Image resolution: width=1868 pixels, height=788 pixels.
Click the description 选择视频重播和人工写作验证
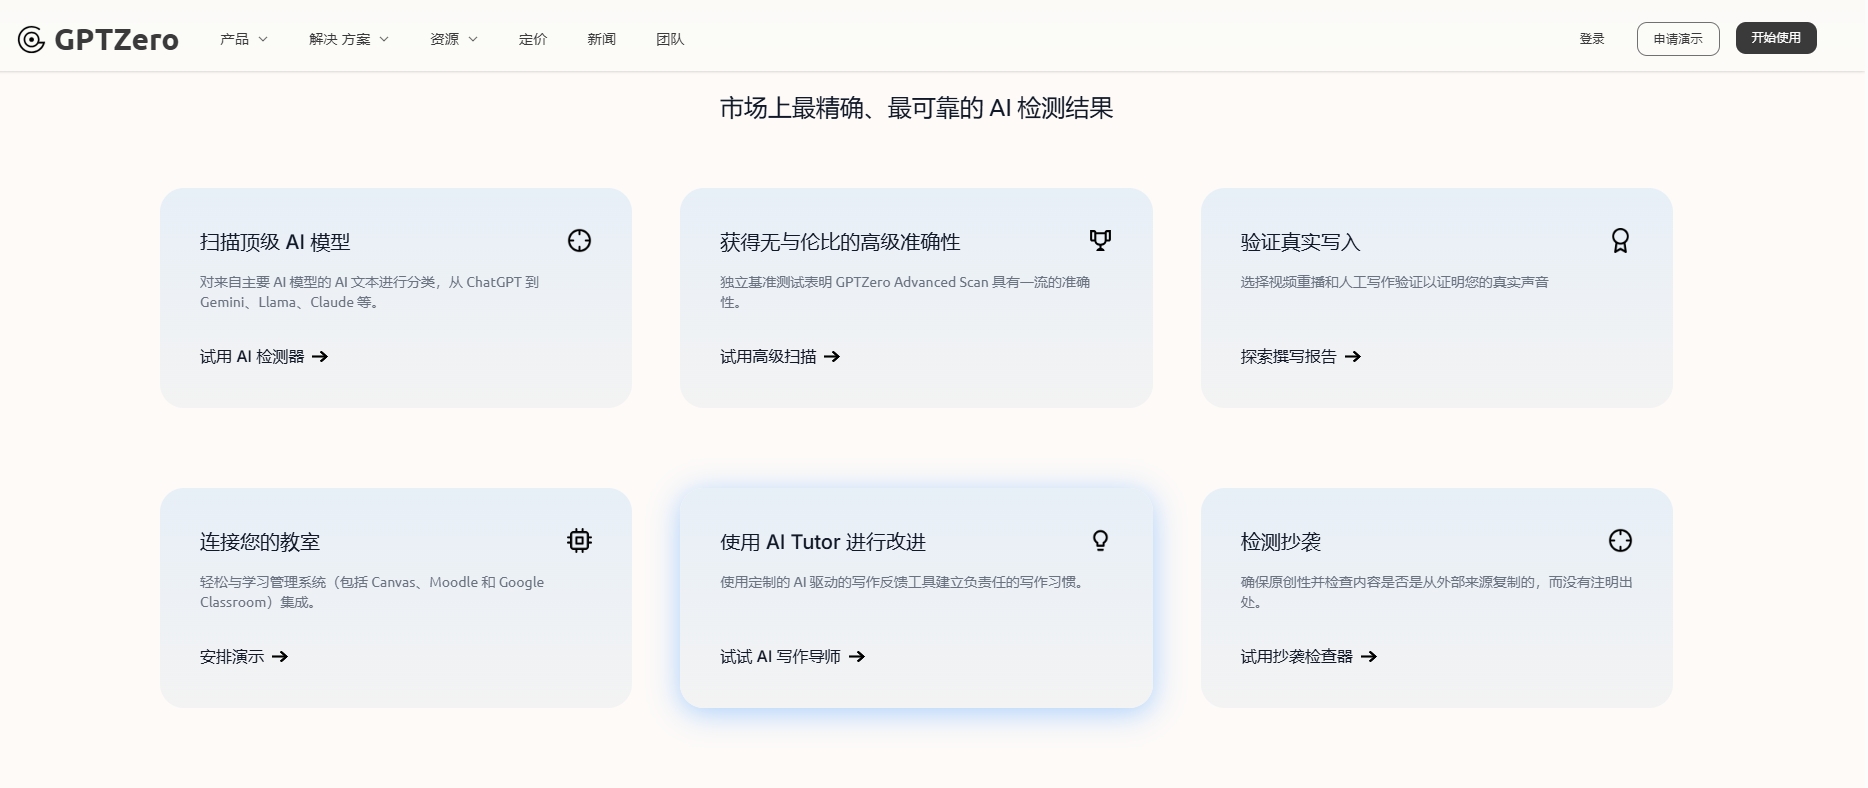coord(1395,282)
